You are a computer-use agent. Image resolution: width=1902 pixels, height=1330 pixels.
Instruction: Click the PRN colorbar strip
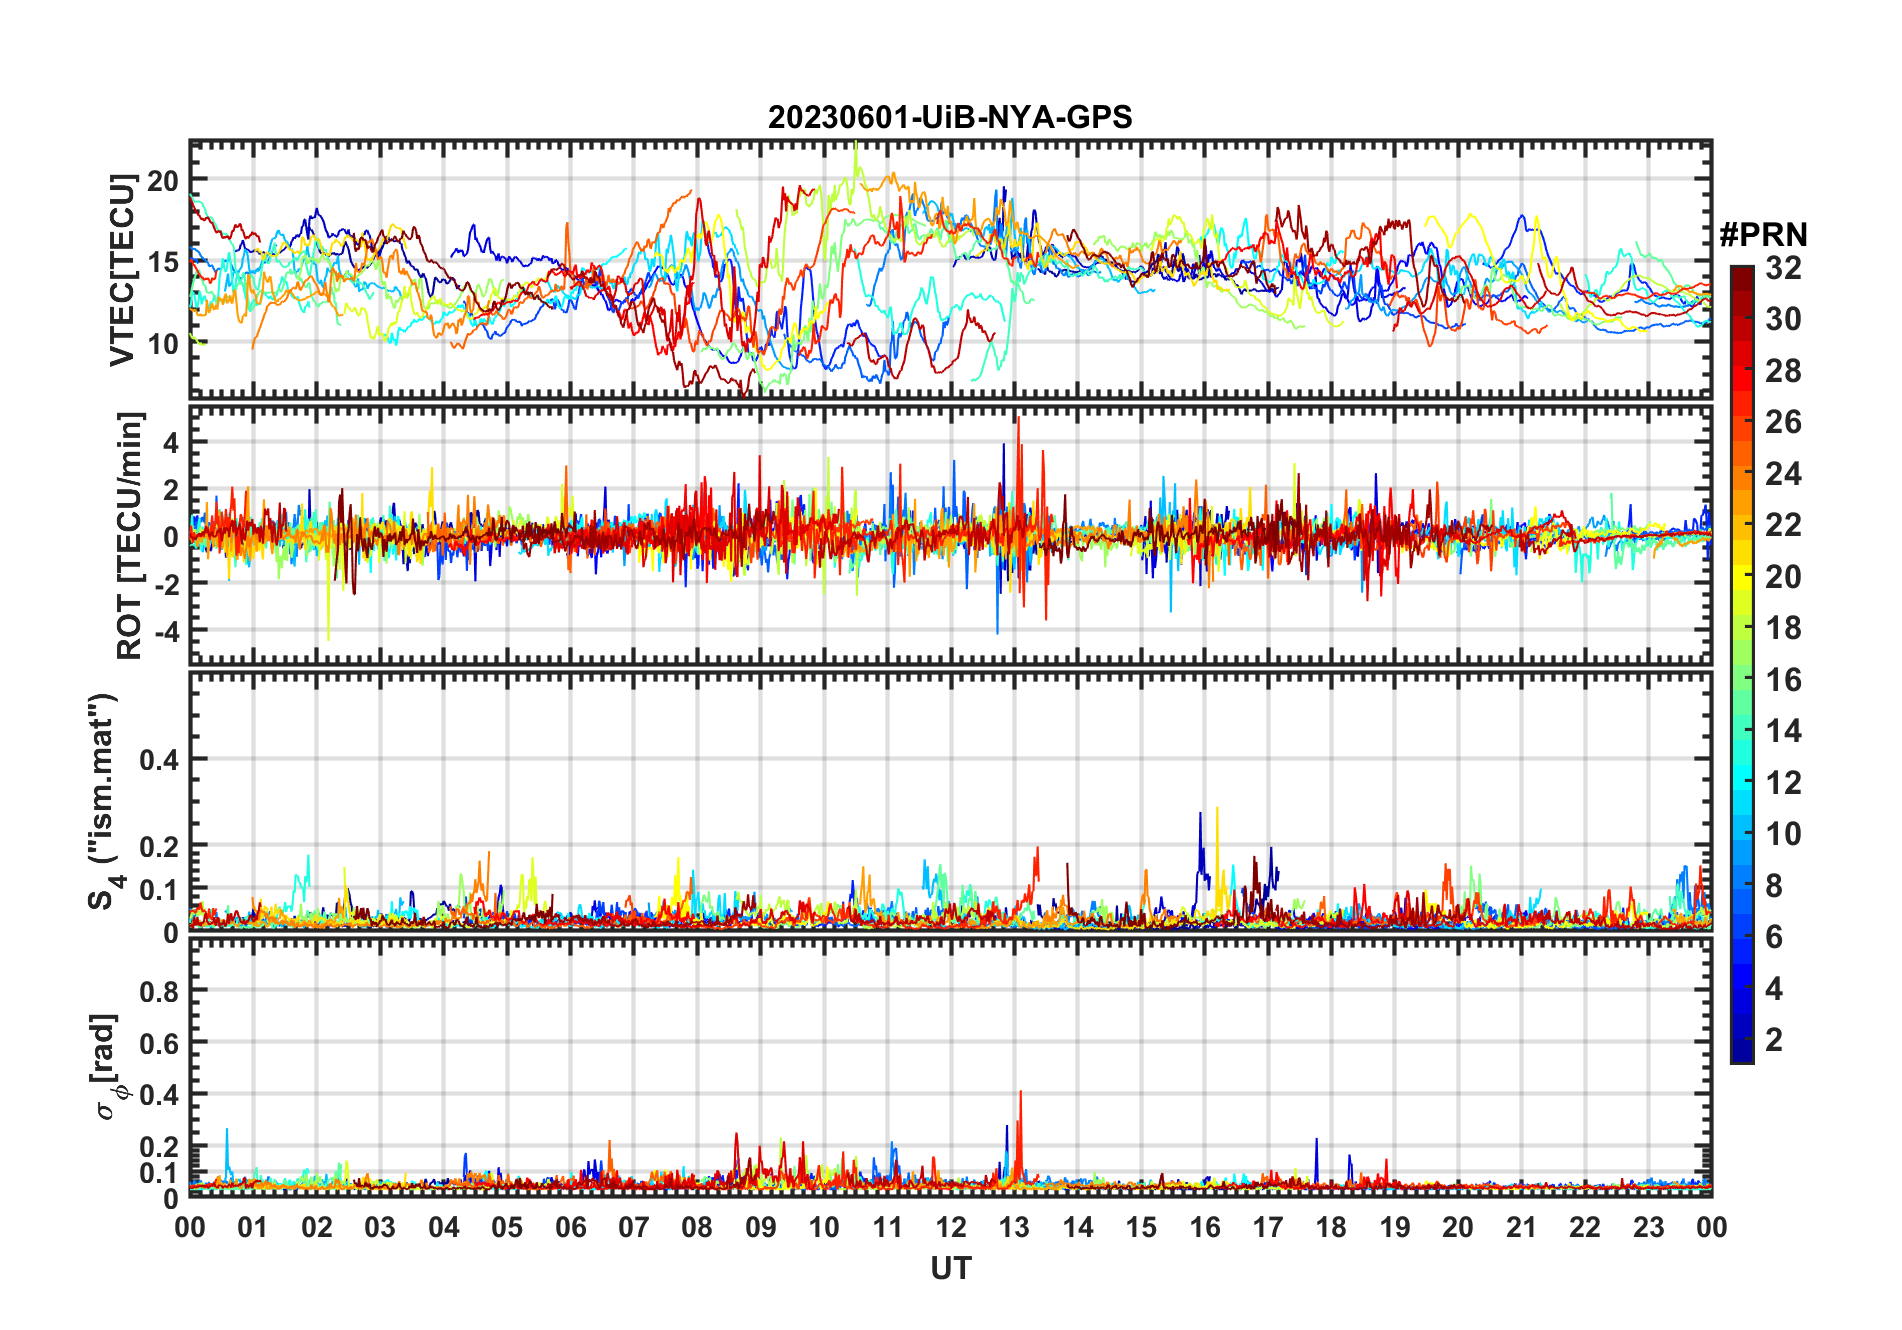pos(1742,664)
